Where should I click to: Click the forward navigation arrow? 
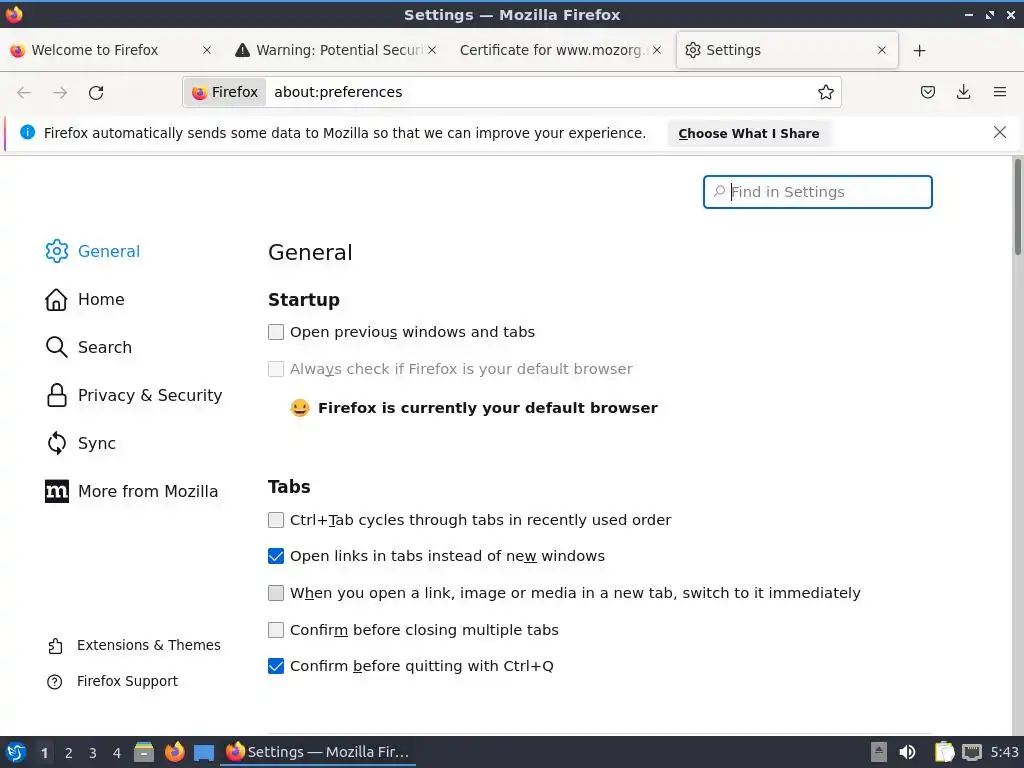60,92
